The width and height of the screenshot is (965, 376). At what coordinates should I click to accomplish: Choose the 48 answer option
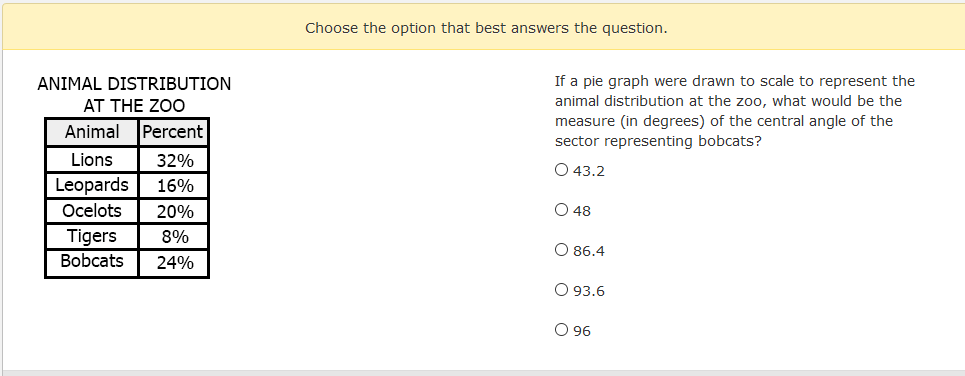[561, 210]
